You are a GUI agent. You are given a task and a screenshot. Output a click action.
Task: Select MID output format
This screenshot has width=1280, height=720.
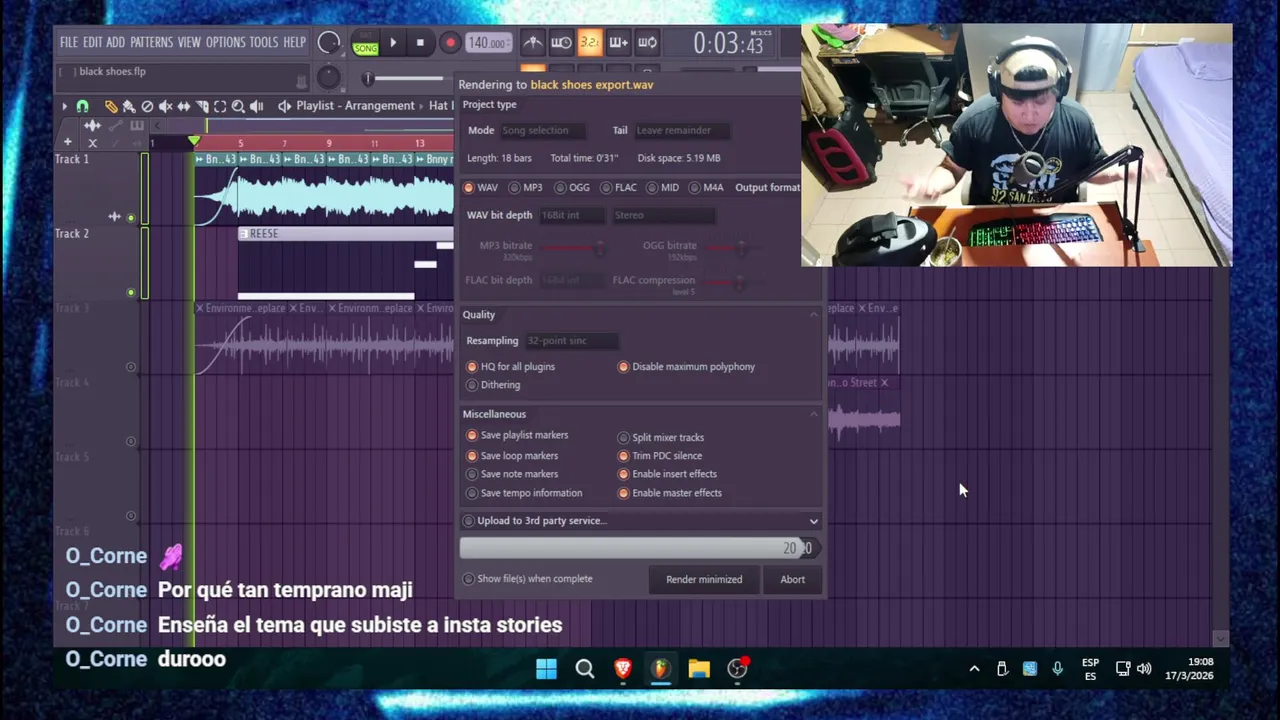663,188
